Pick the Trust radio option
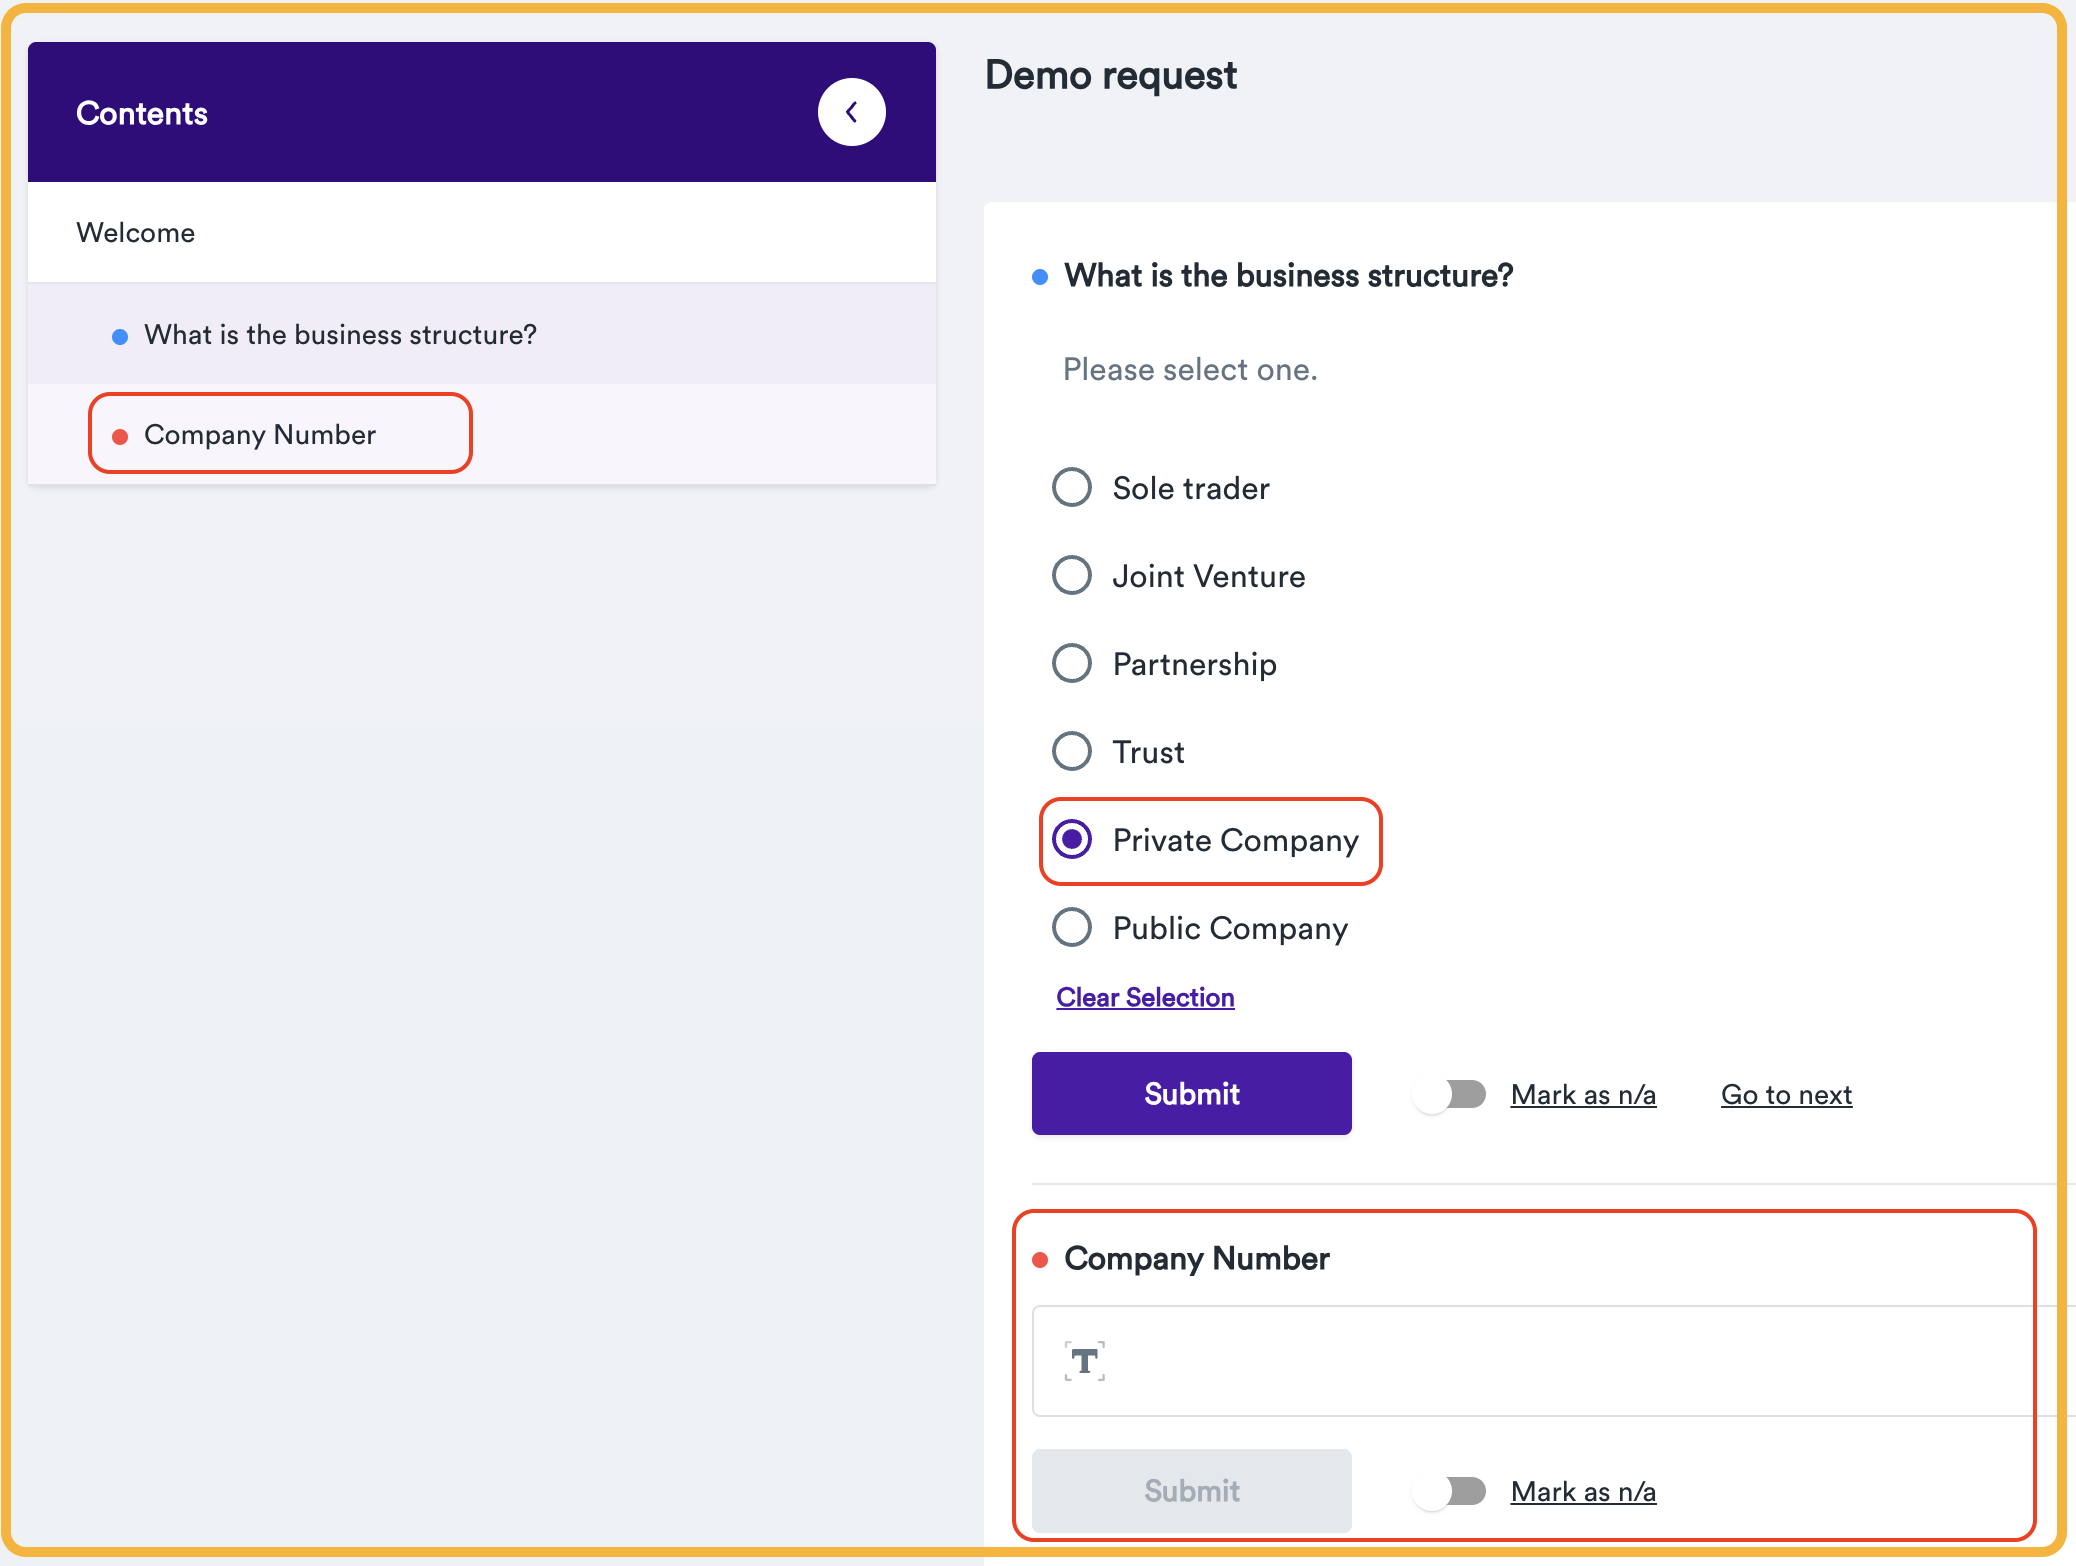The width and height of the screenshot is (2076, 1566). [x=1072, y=752]
